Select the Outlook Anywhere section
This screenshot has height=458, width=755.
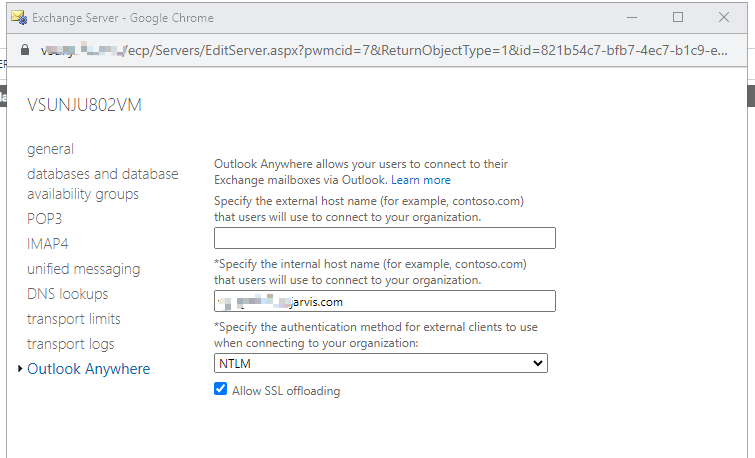pyautogui.click(x=89, y=369)
